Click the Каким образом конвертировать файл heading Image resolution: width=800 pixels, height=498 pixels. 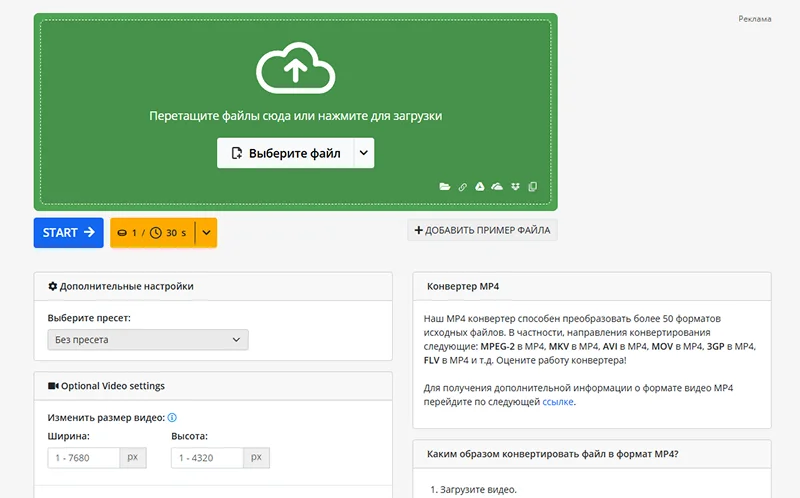point(553,454)
